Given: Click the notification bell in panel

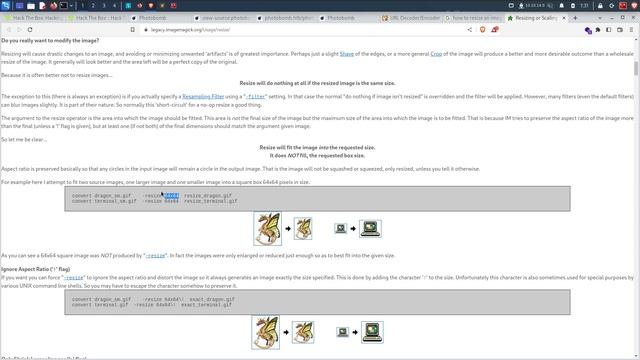Looking at the screenshot, I should point(562,6).
